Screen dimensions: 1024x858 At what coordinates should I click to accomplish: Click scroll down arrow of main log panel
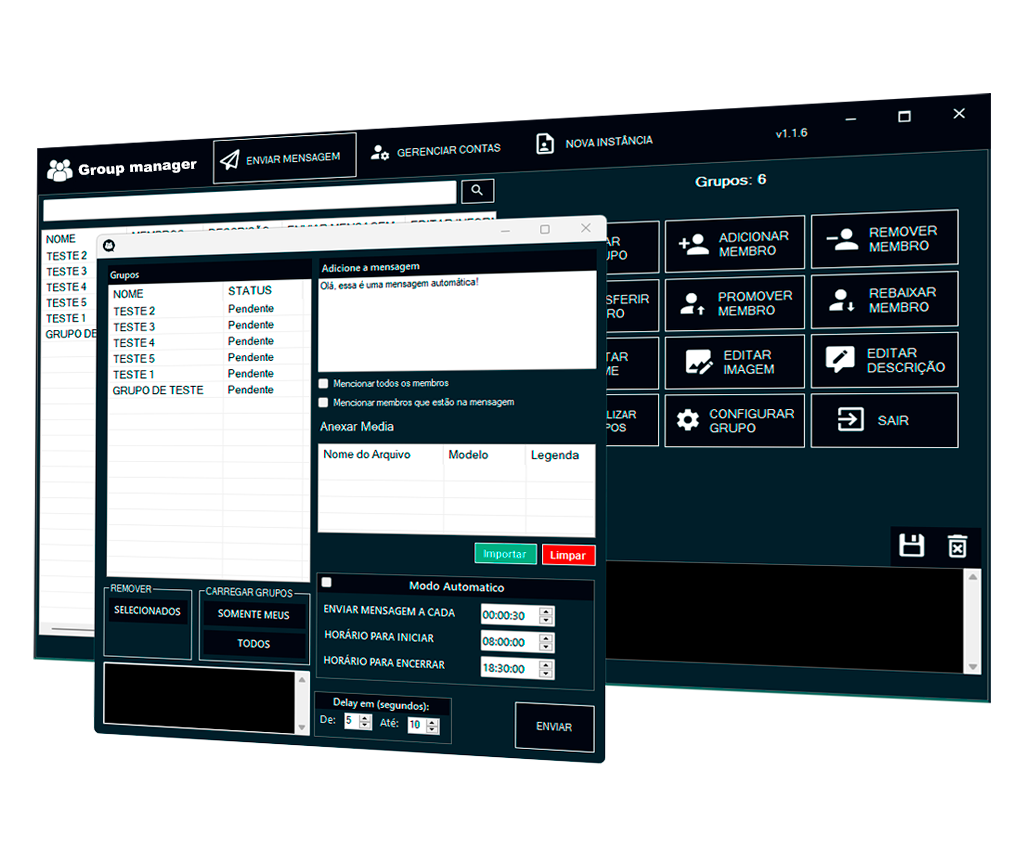[x=973, y=666]
